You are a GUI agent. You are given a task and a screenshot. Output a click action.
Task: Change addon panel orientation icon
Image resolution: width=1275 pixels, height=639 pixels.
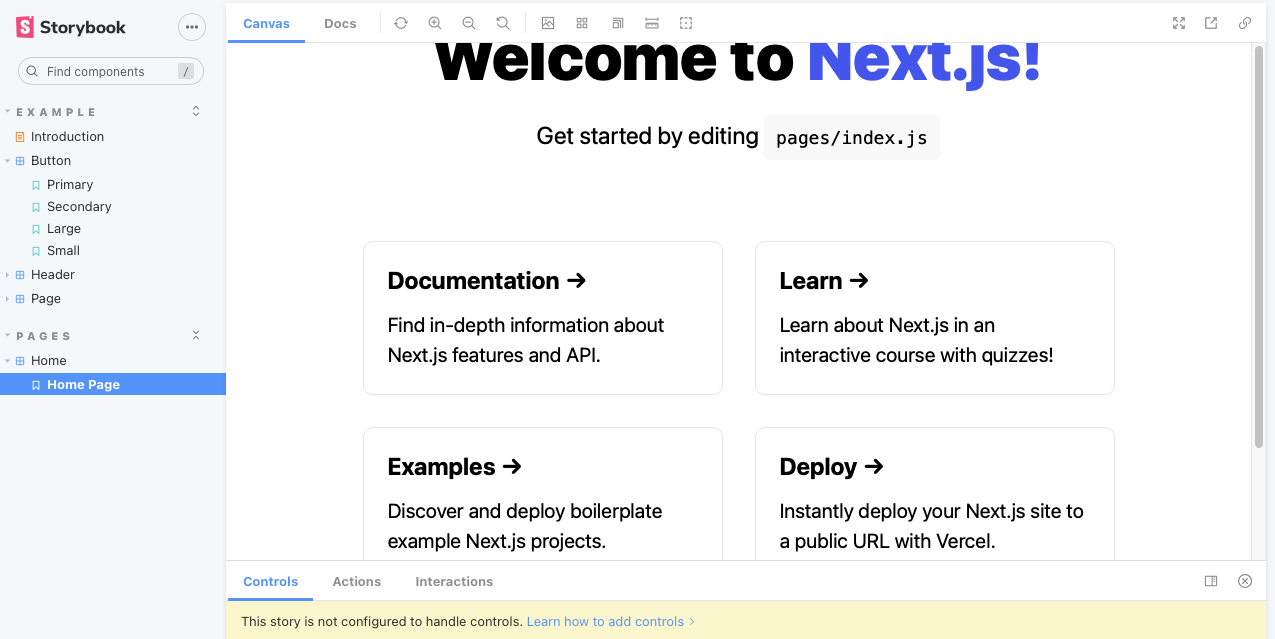[x=1211, y=581]
